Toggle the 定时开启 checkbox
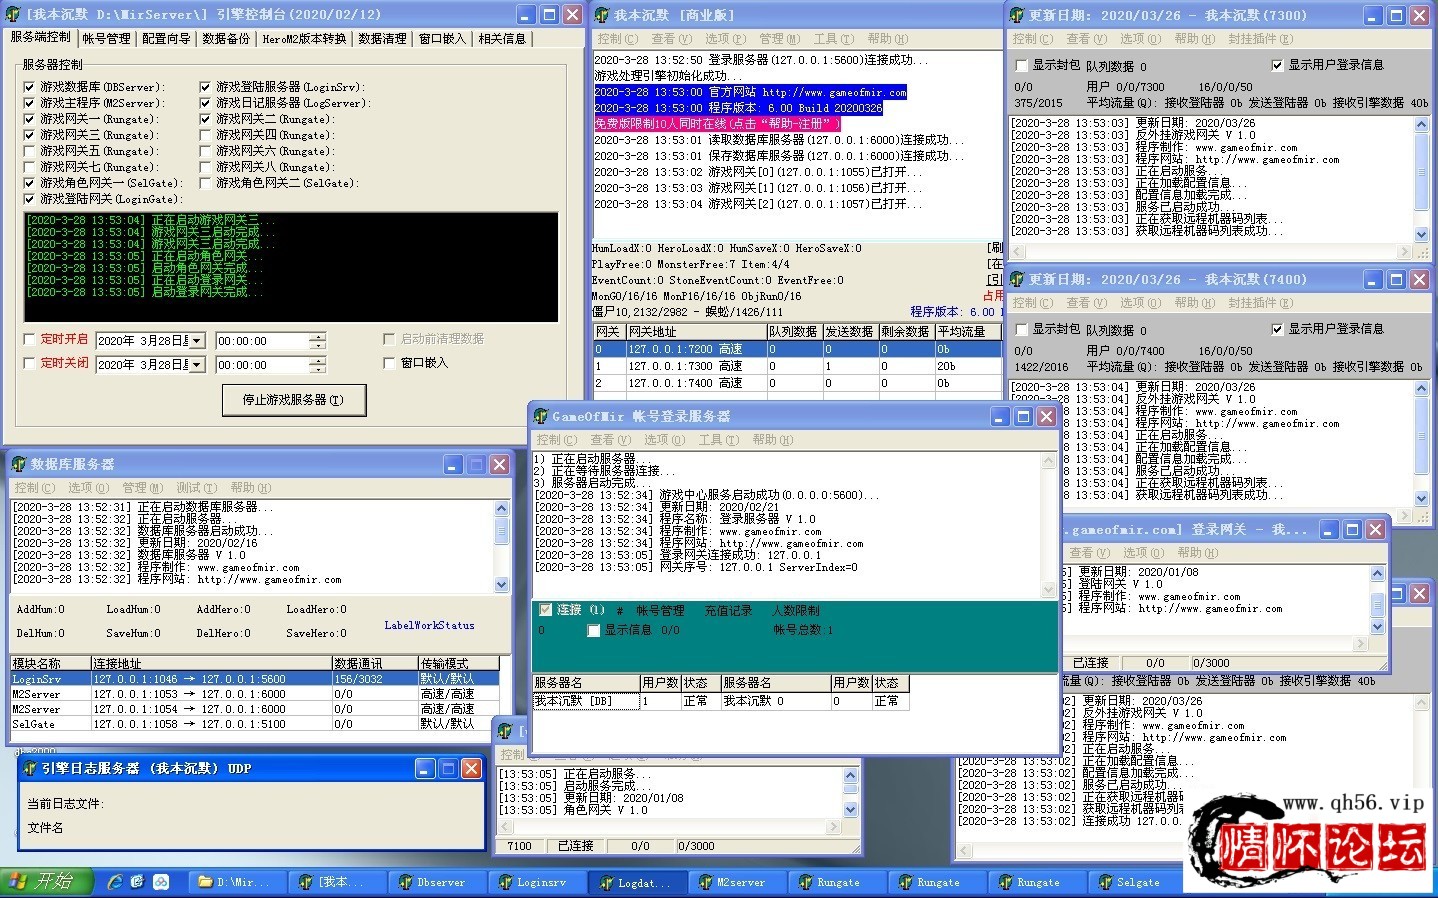Viewport: 1438px width, 898px height. pos(30,339)
